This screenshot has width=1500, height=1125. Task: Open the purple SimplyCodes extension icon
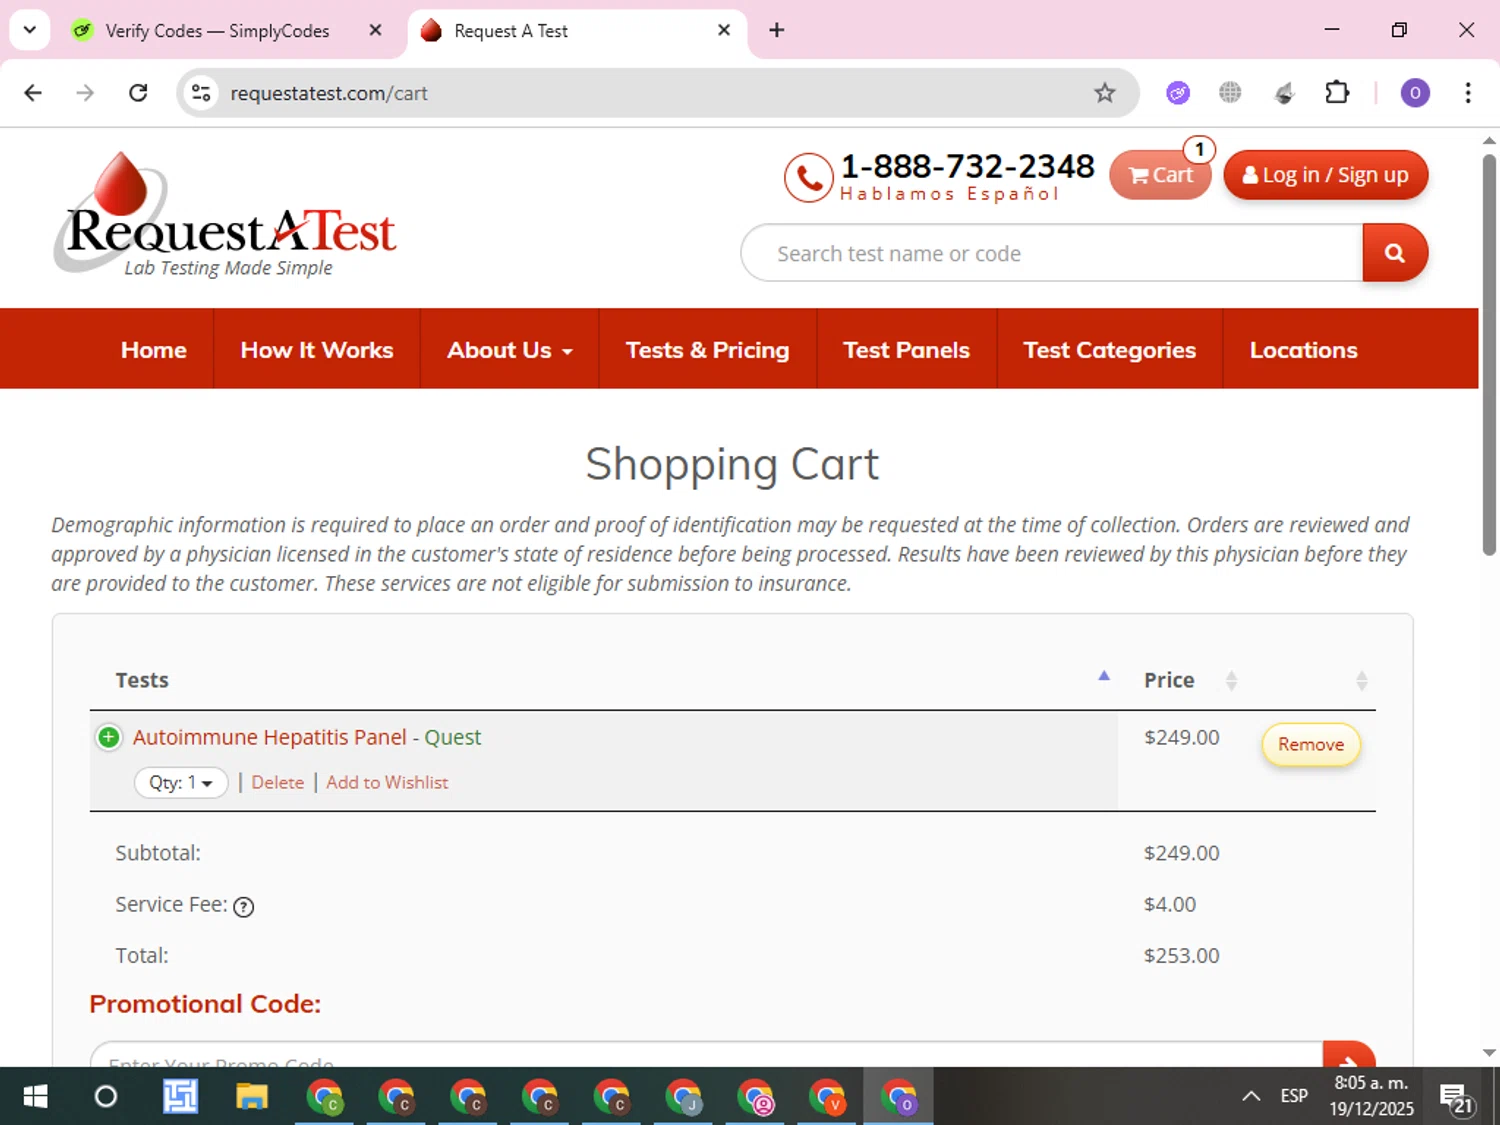tap(1178, 93)
